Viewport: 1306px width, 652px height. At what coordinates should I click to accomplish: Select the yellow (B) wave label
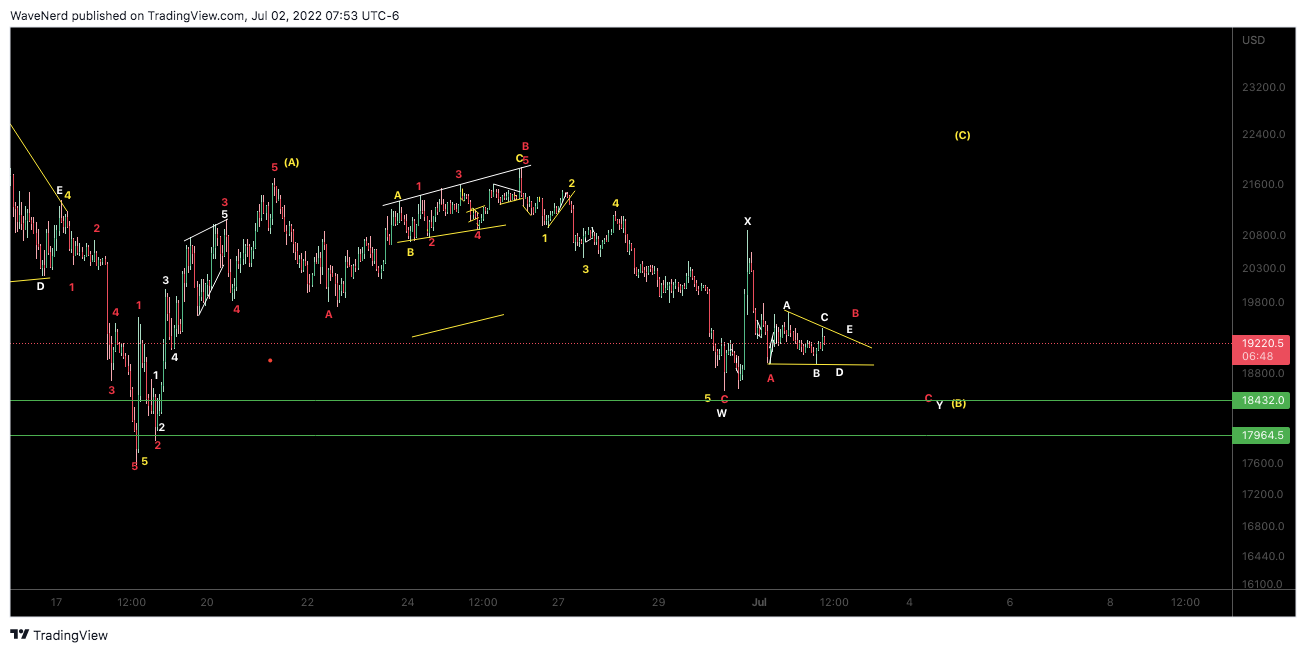click(x=958, y=404)
